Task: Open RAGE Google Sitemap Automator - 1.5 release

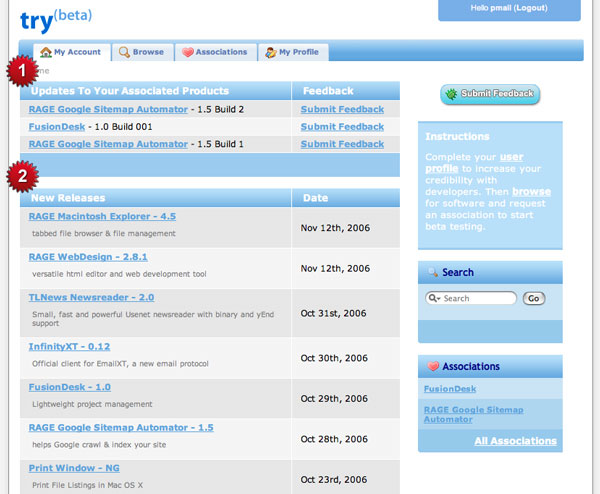Action: 121,428
